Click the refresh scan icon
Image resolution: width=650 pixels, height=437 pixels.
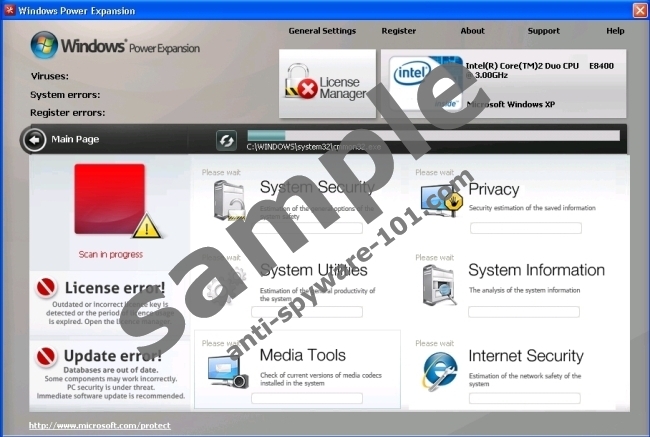(x=226, y=140)
